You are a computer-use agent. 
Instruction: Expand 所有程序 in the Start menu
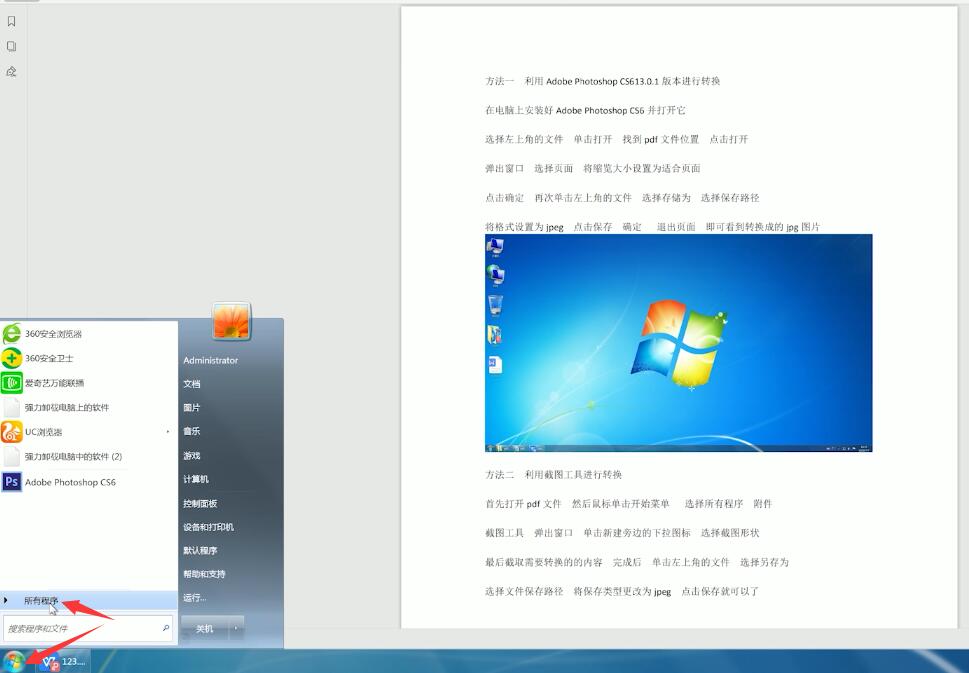click(88, 600)
